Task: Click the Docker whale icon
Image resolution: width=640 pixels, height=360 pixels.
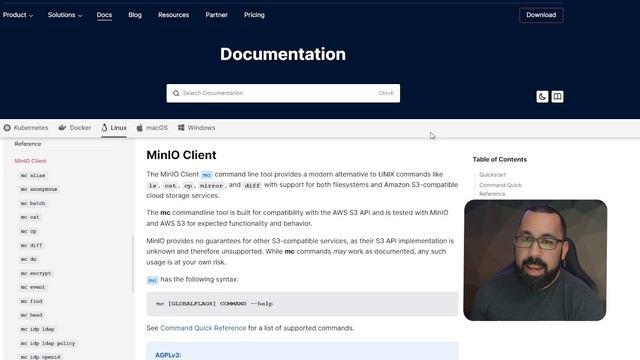Action: pyautogui.click(x=62, y=128)
